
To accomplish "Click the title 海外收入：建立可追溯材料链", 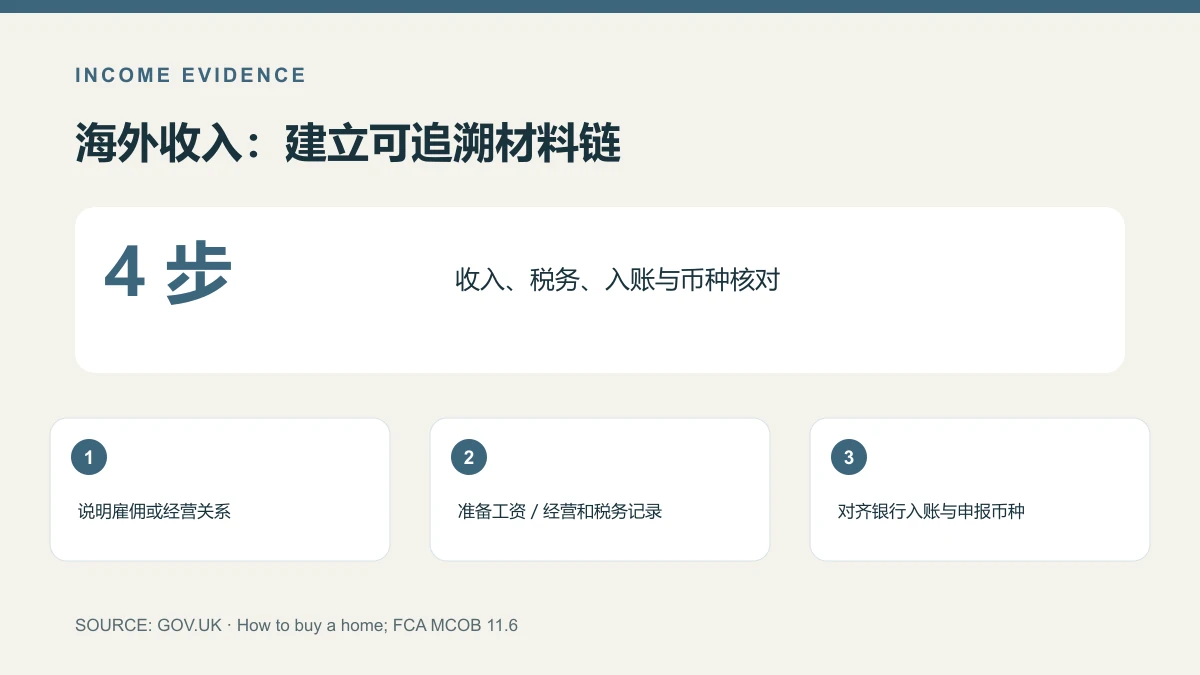I will [x=348, y=144].
